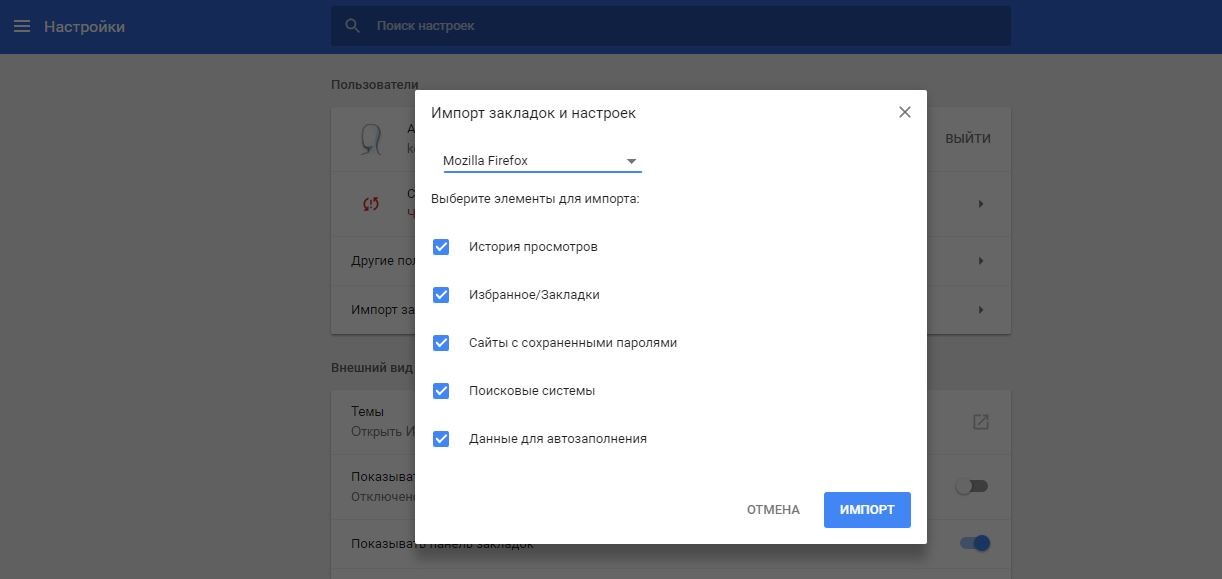Toggle the show home button switch
The height and width of the screenshot is (579, 1222).
pos(972,486)
